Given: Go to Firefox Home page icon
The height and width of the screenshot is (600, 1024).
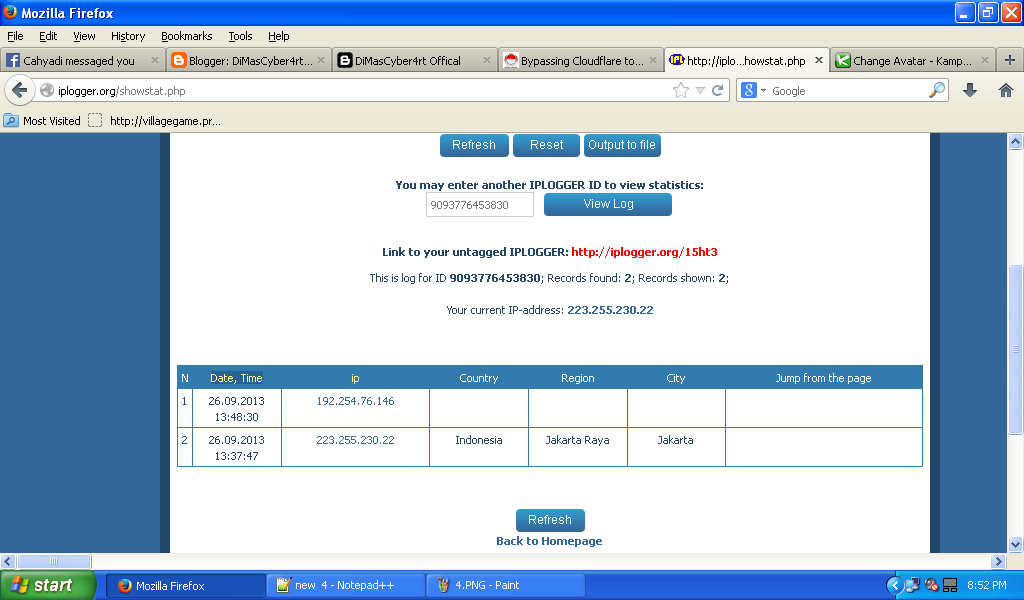Looking at the screenshot, I should (1006, 90).
